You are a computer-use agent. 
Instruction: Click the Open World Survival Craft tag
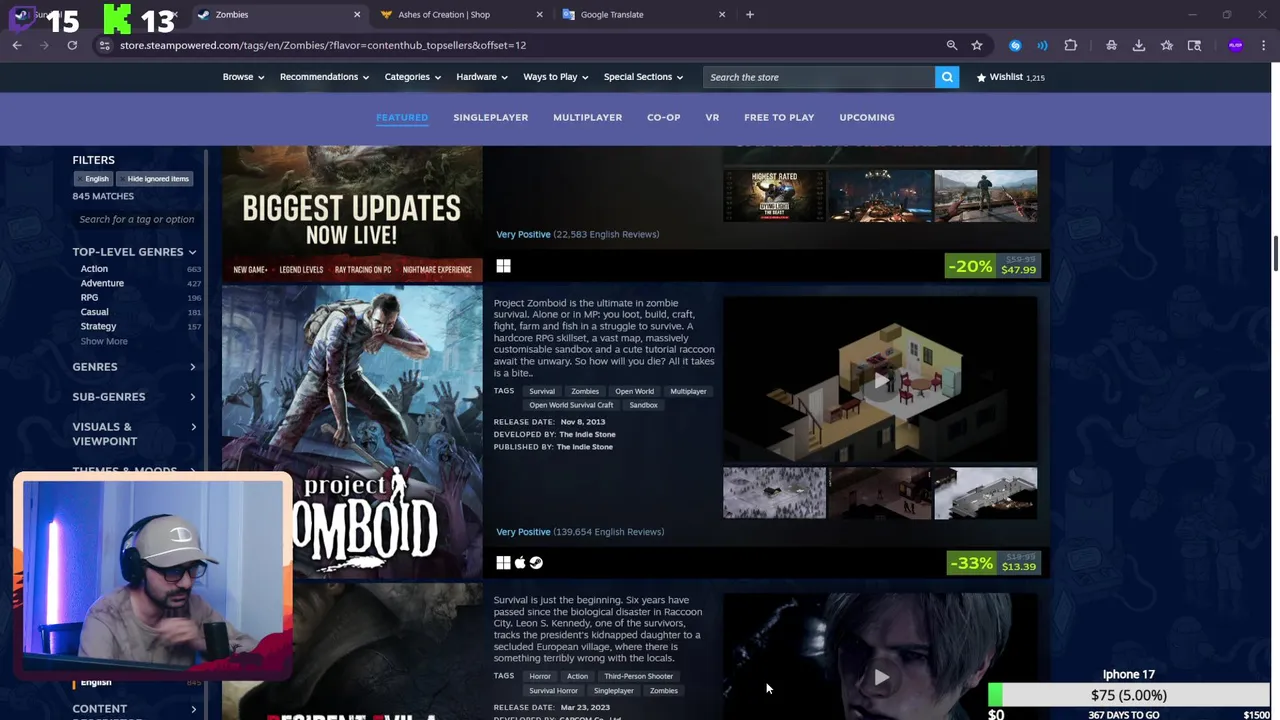point(571,405)
